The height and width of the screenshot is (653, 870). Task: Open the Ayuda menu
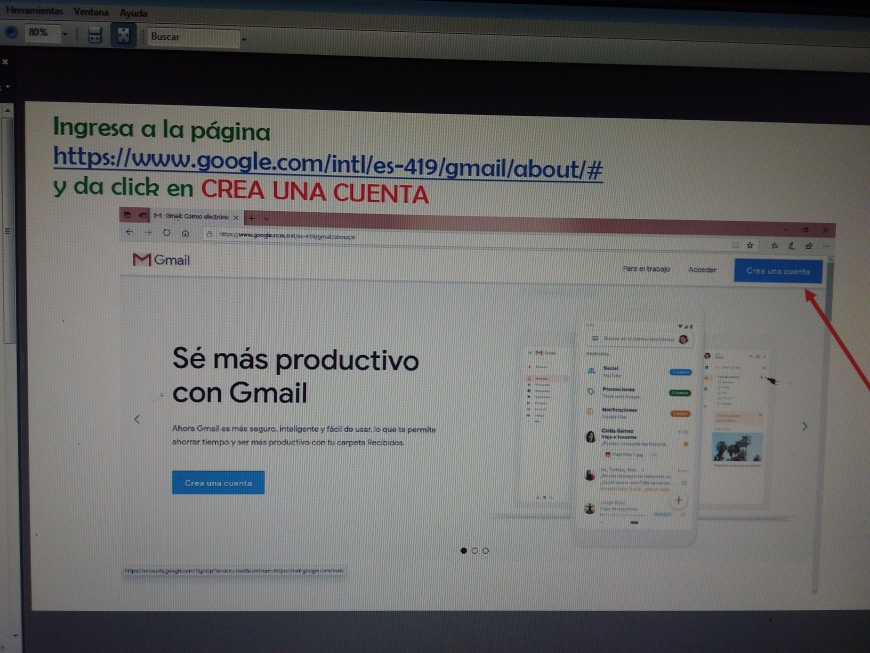pyautogui.click(x=133, y=13)
